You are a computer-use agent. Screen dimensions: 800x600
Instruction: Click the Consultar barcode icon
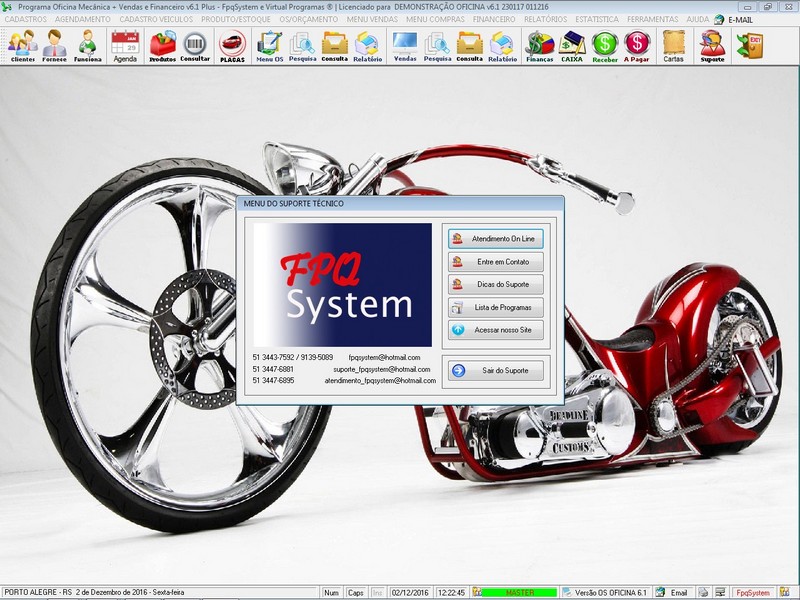[x=195, y=46]
